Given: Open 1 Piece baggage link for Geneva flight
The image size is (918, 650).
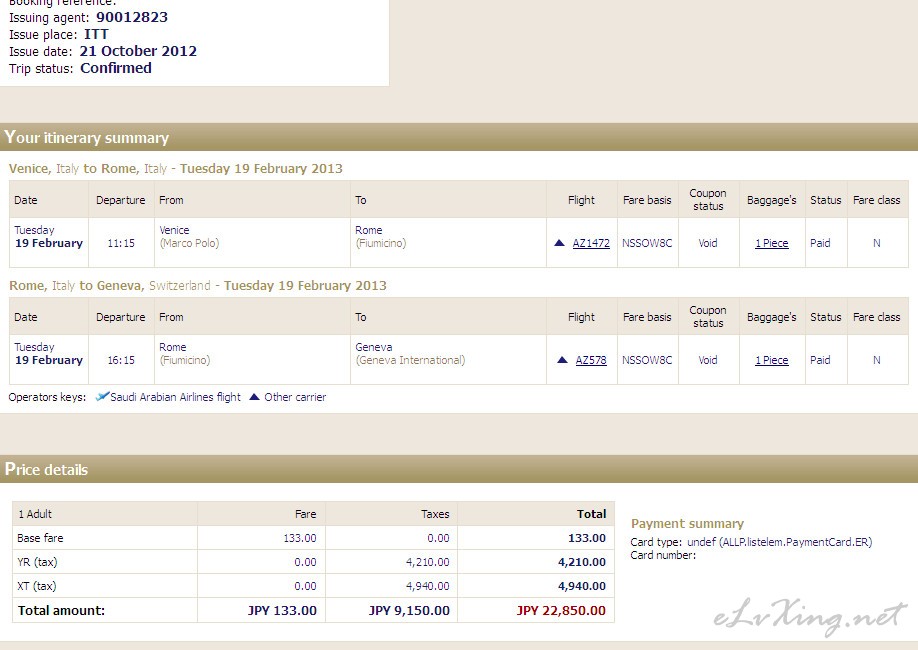Looking at the screenshot, I should click(772, 360).
